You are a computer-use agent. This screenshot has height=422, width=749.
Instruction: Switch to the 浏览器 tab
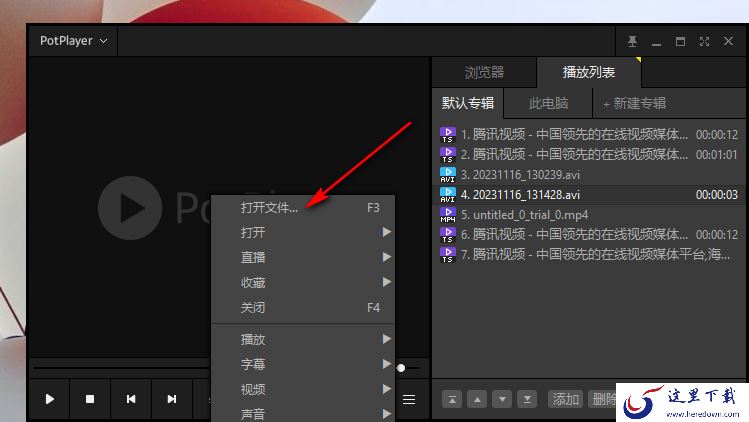(x=484, y=73)
